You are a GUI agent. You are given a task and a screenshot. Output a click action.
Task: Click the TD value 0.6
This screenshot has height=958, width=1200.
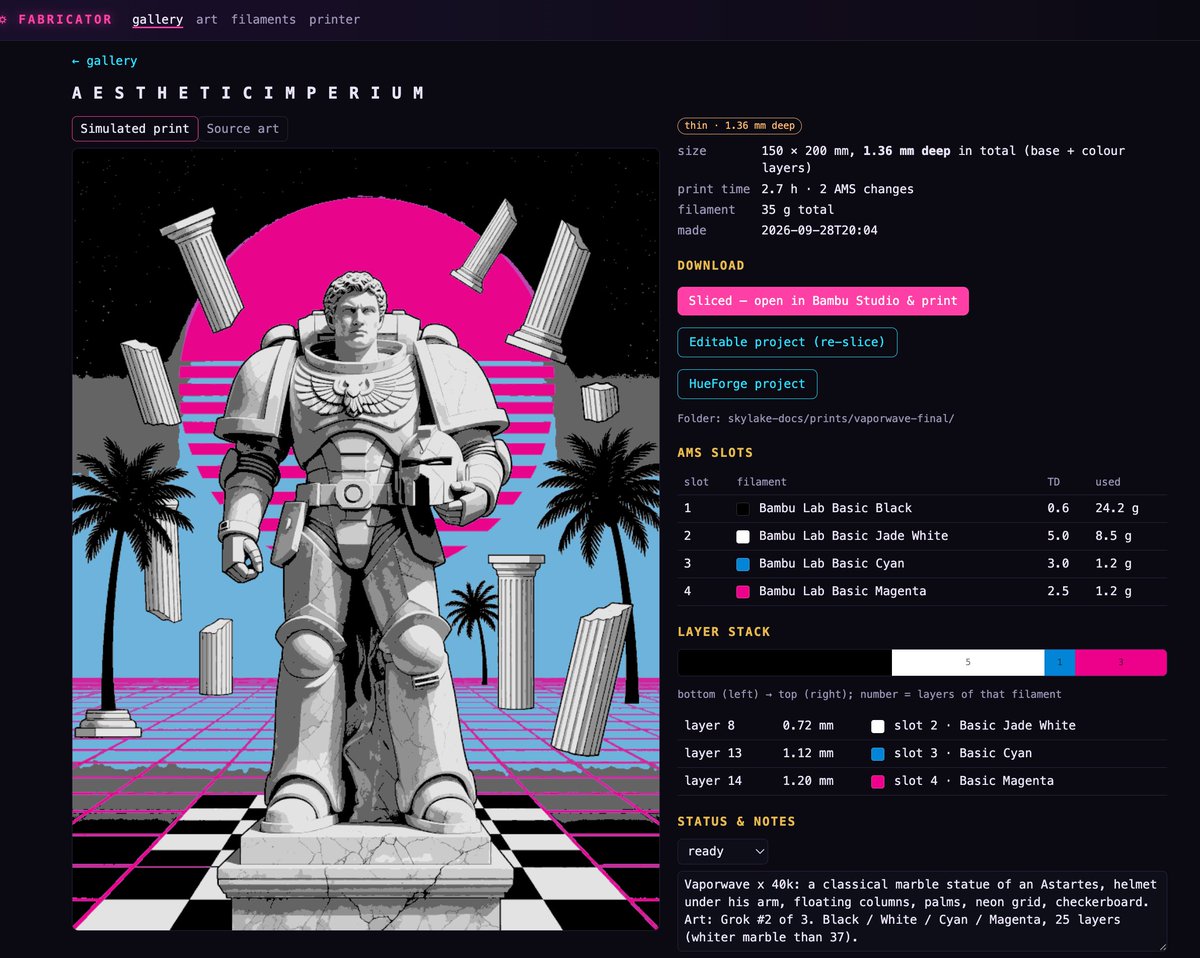pyautogui.click(x=1058, y=508)
